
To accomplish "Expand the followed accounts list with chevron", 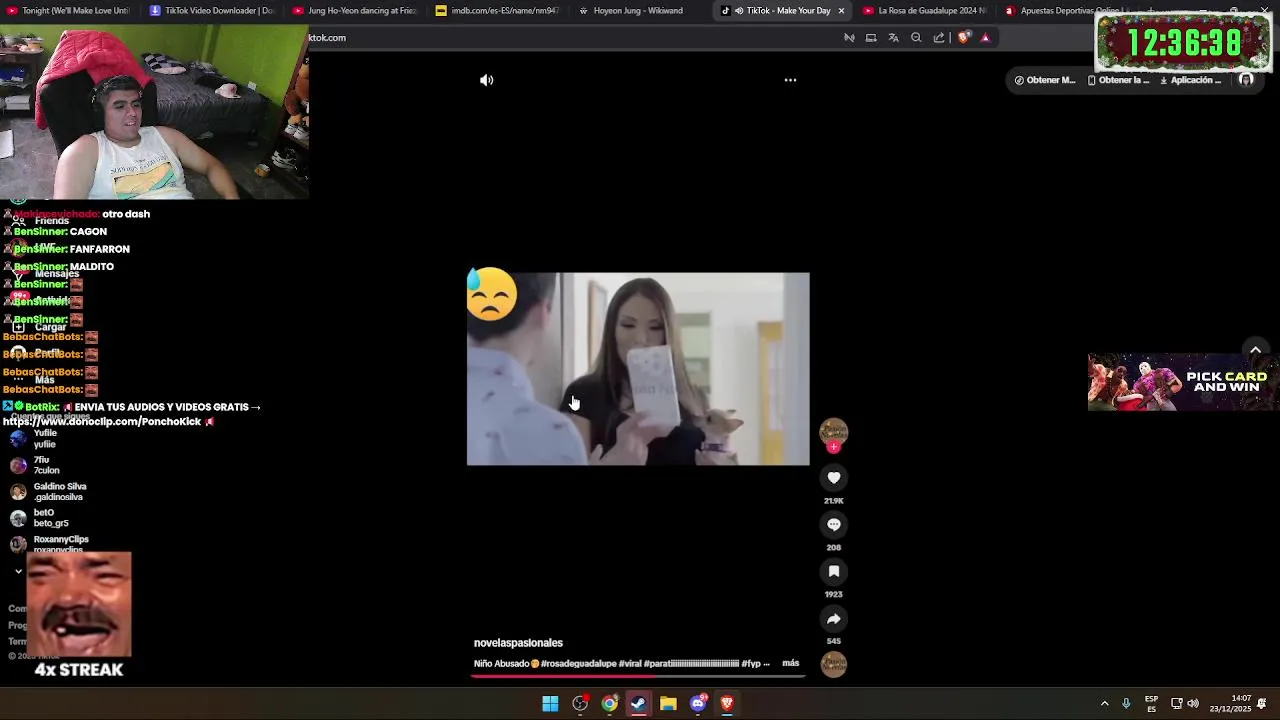I will point(18,571).
